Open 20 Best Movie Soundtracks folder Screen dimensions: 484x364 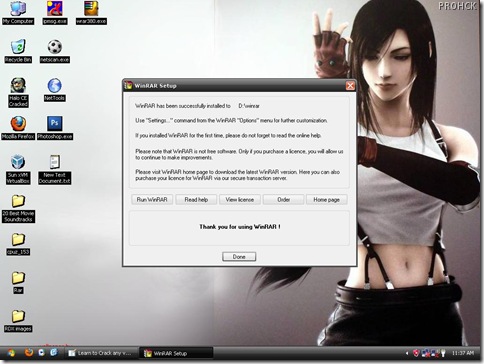point(18,208)
